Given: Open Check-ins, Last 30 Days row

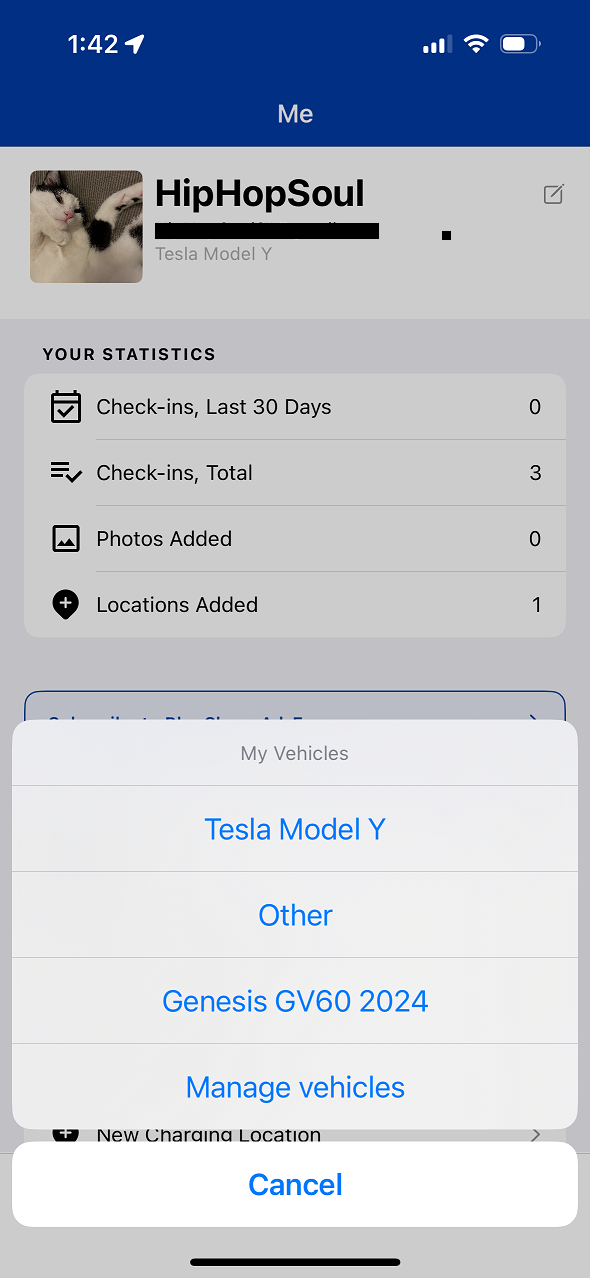Looking at the screenshot, I should (x=295, y=407).
